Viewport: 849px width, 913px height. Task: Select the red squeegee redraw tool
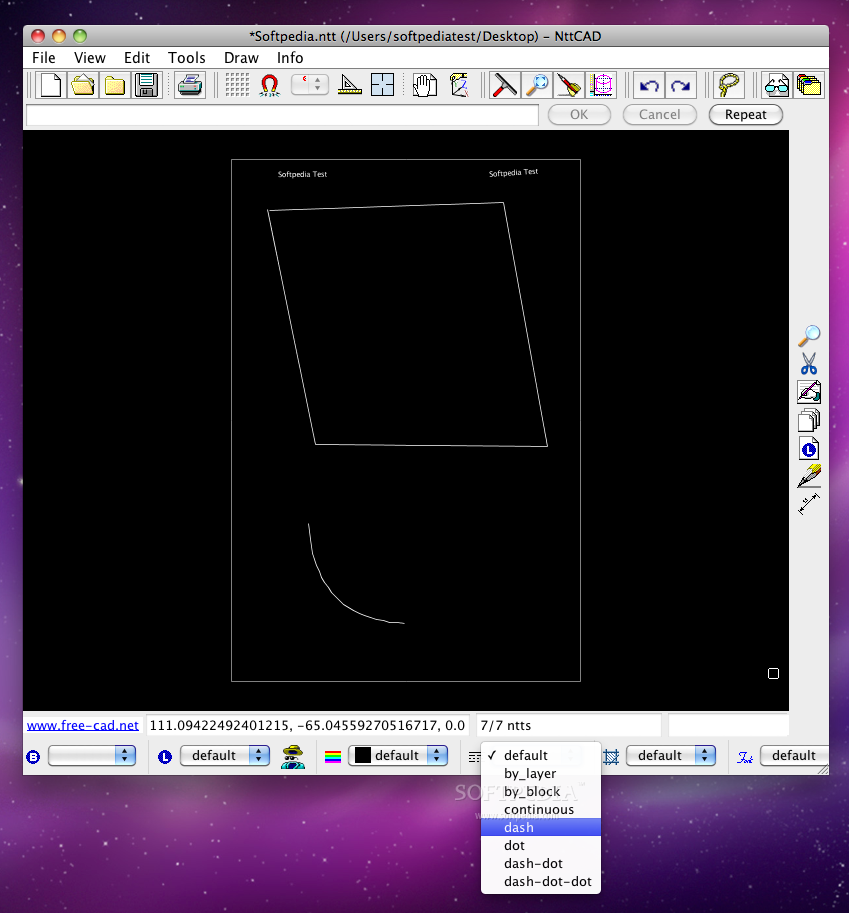pos(504,86)
